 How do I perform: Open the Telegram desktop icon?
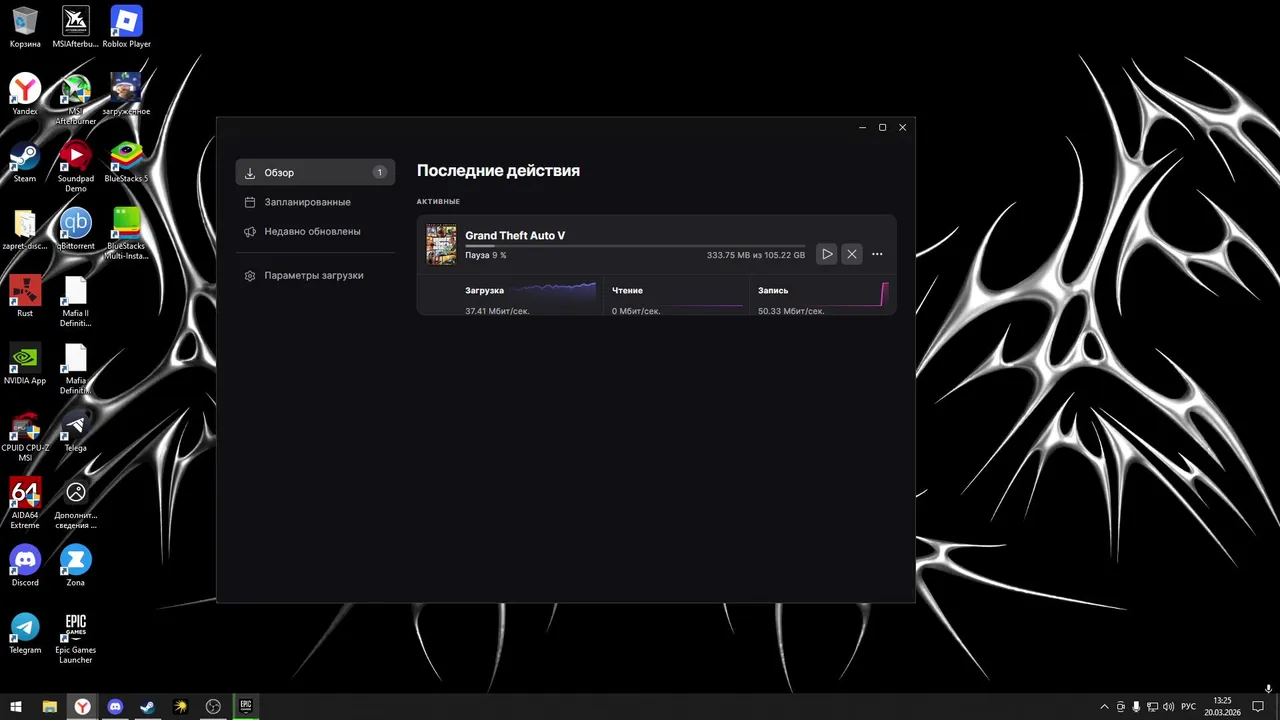pos(25,633)
